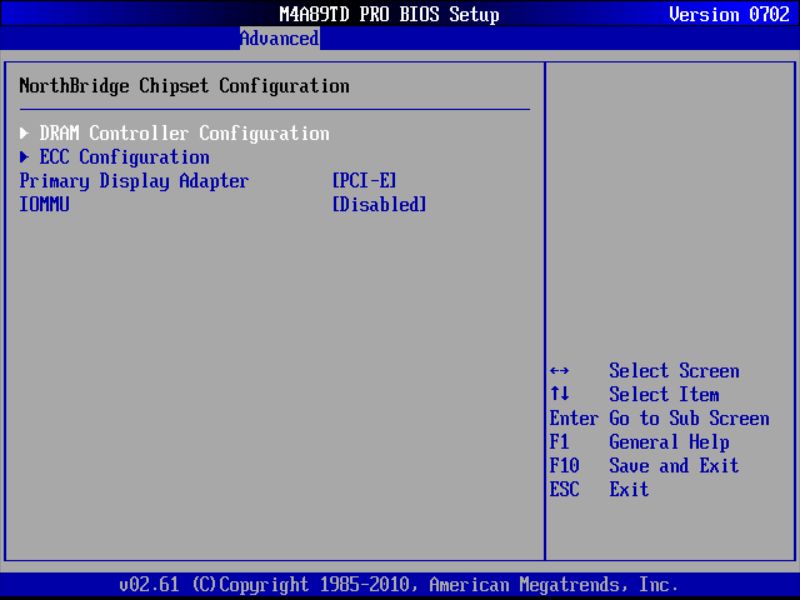Image resolution: width=800 pixels, height=600 pixels.
Task: Click the triangle icon before ECC Configuration
Action: (24, 157)
